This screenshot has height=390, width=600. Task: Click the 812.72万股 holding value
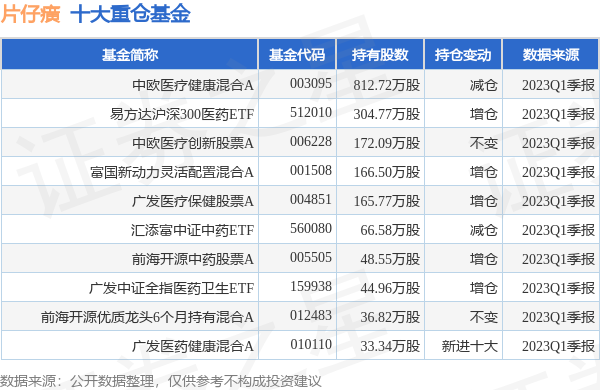coord(386,85)
